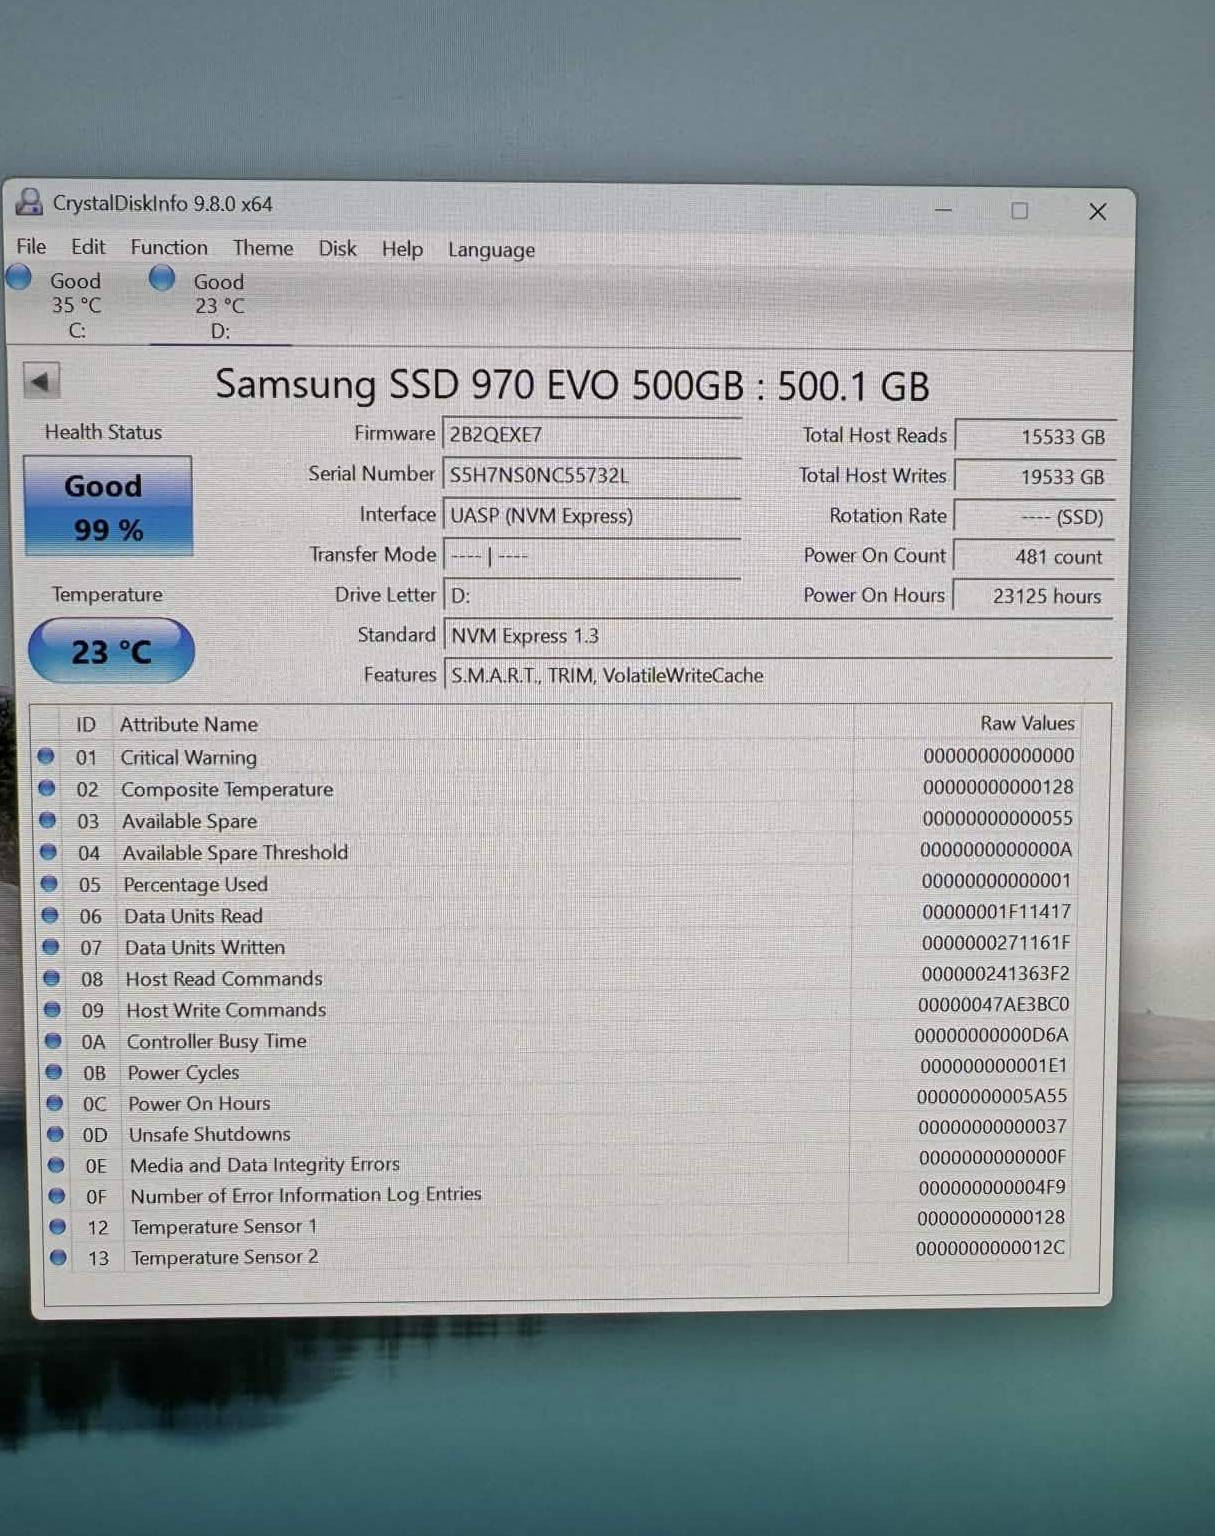
Task: Click the Attribute Name column header
Action: click(189, 724)
